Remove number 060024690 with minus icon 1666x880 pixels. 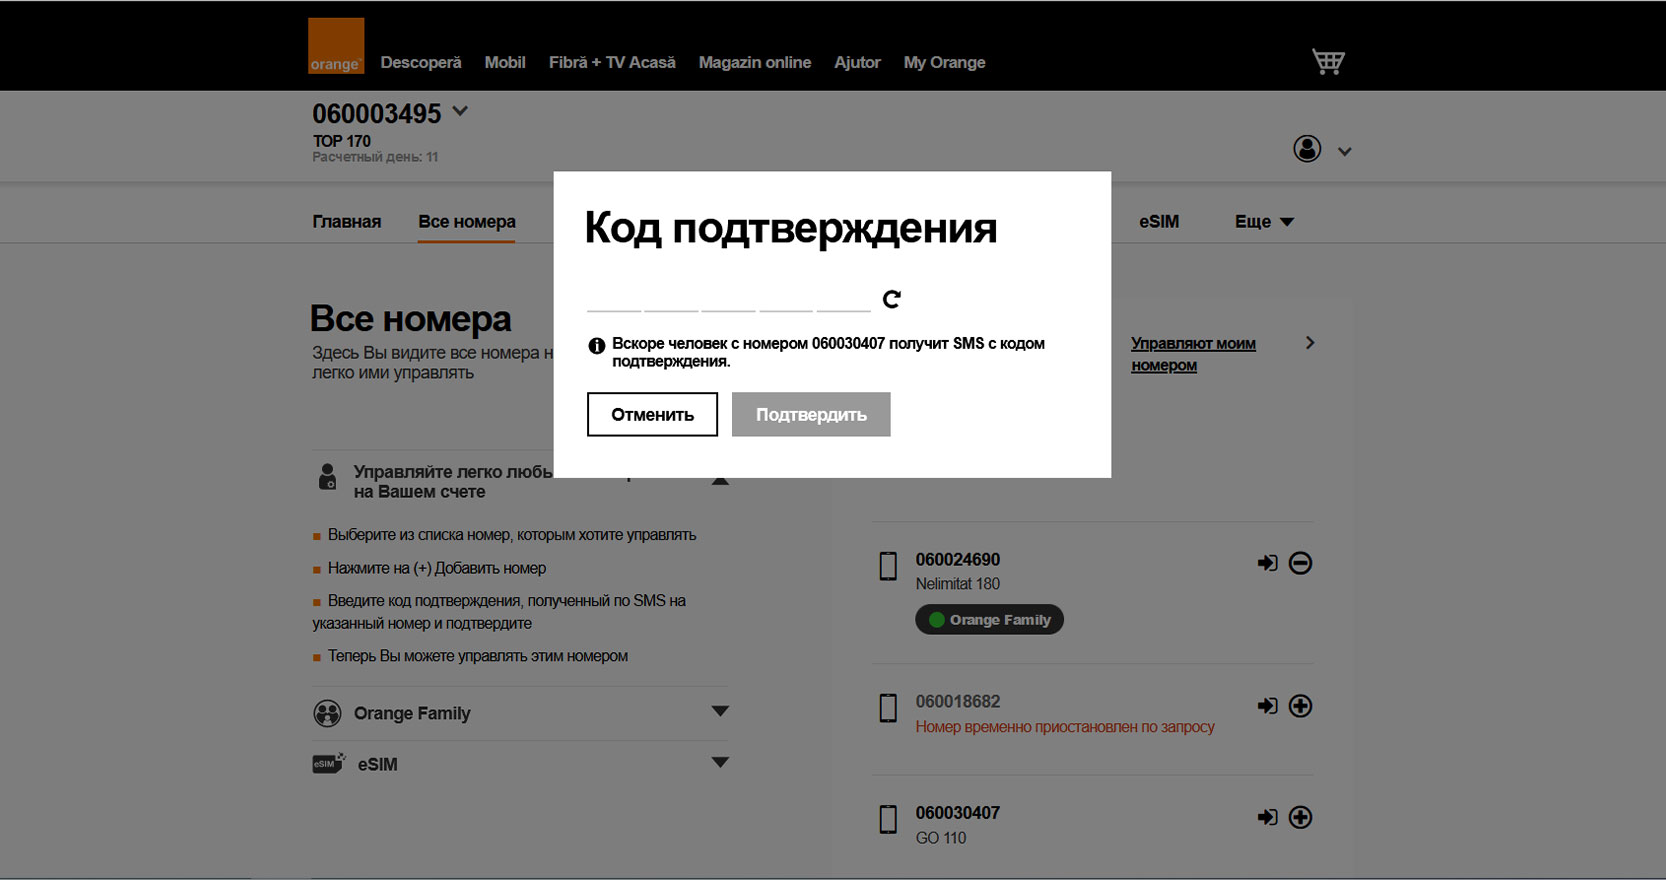pos(1300,563)
